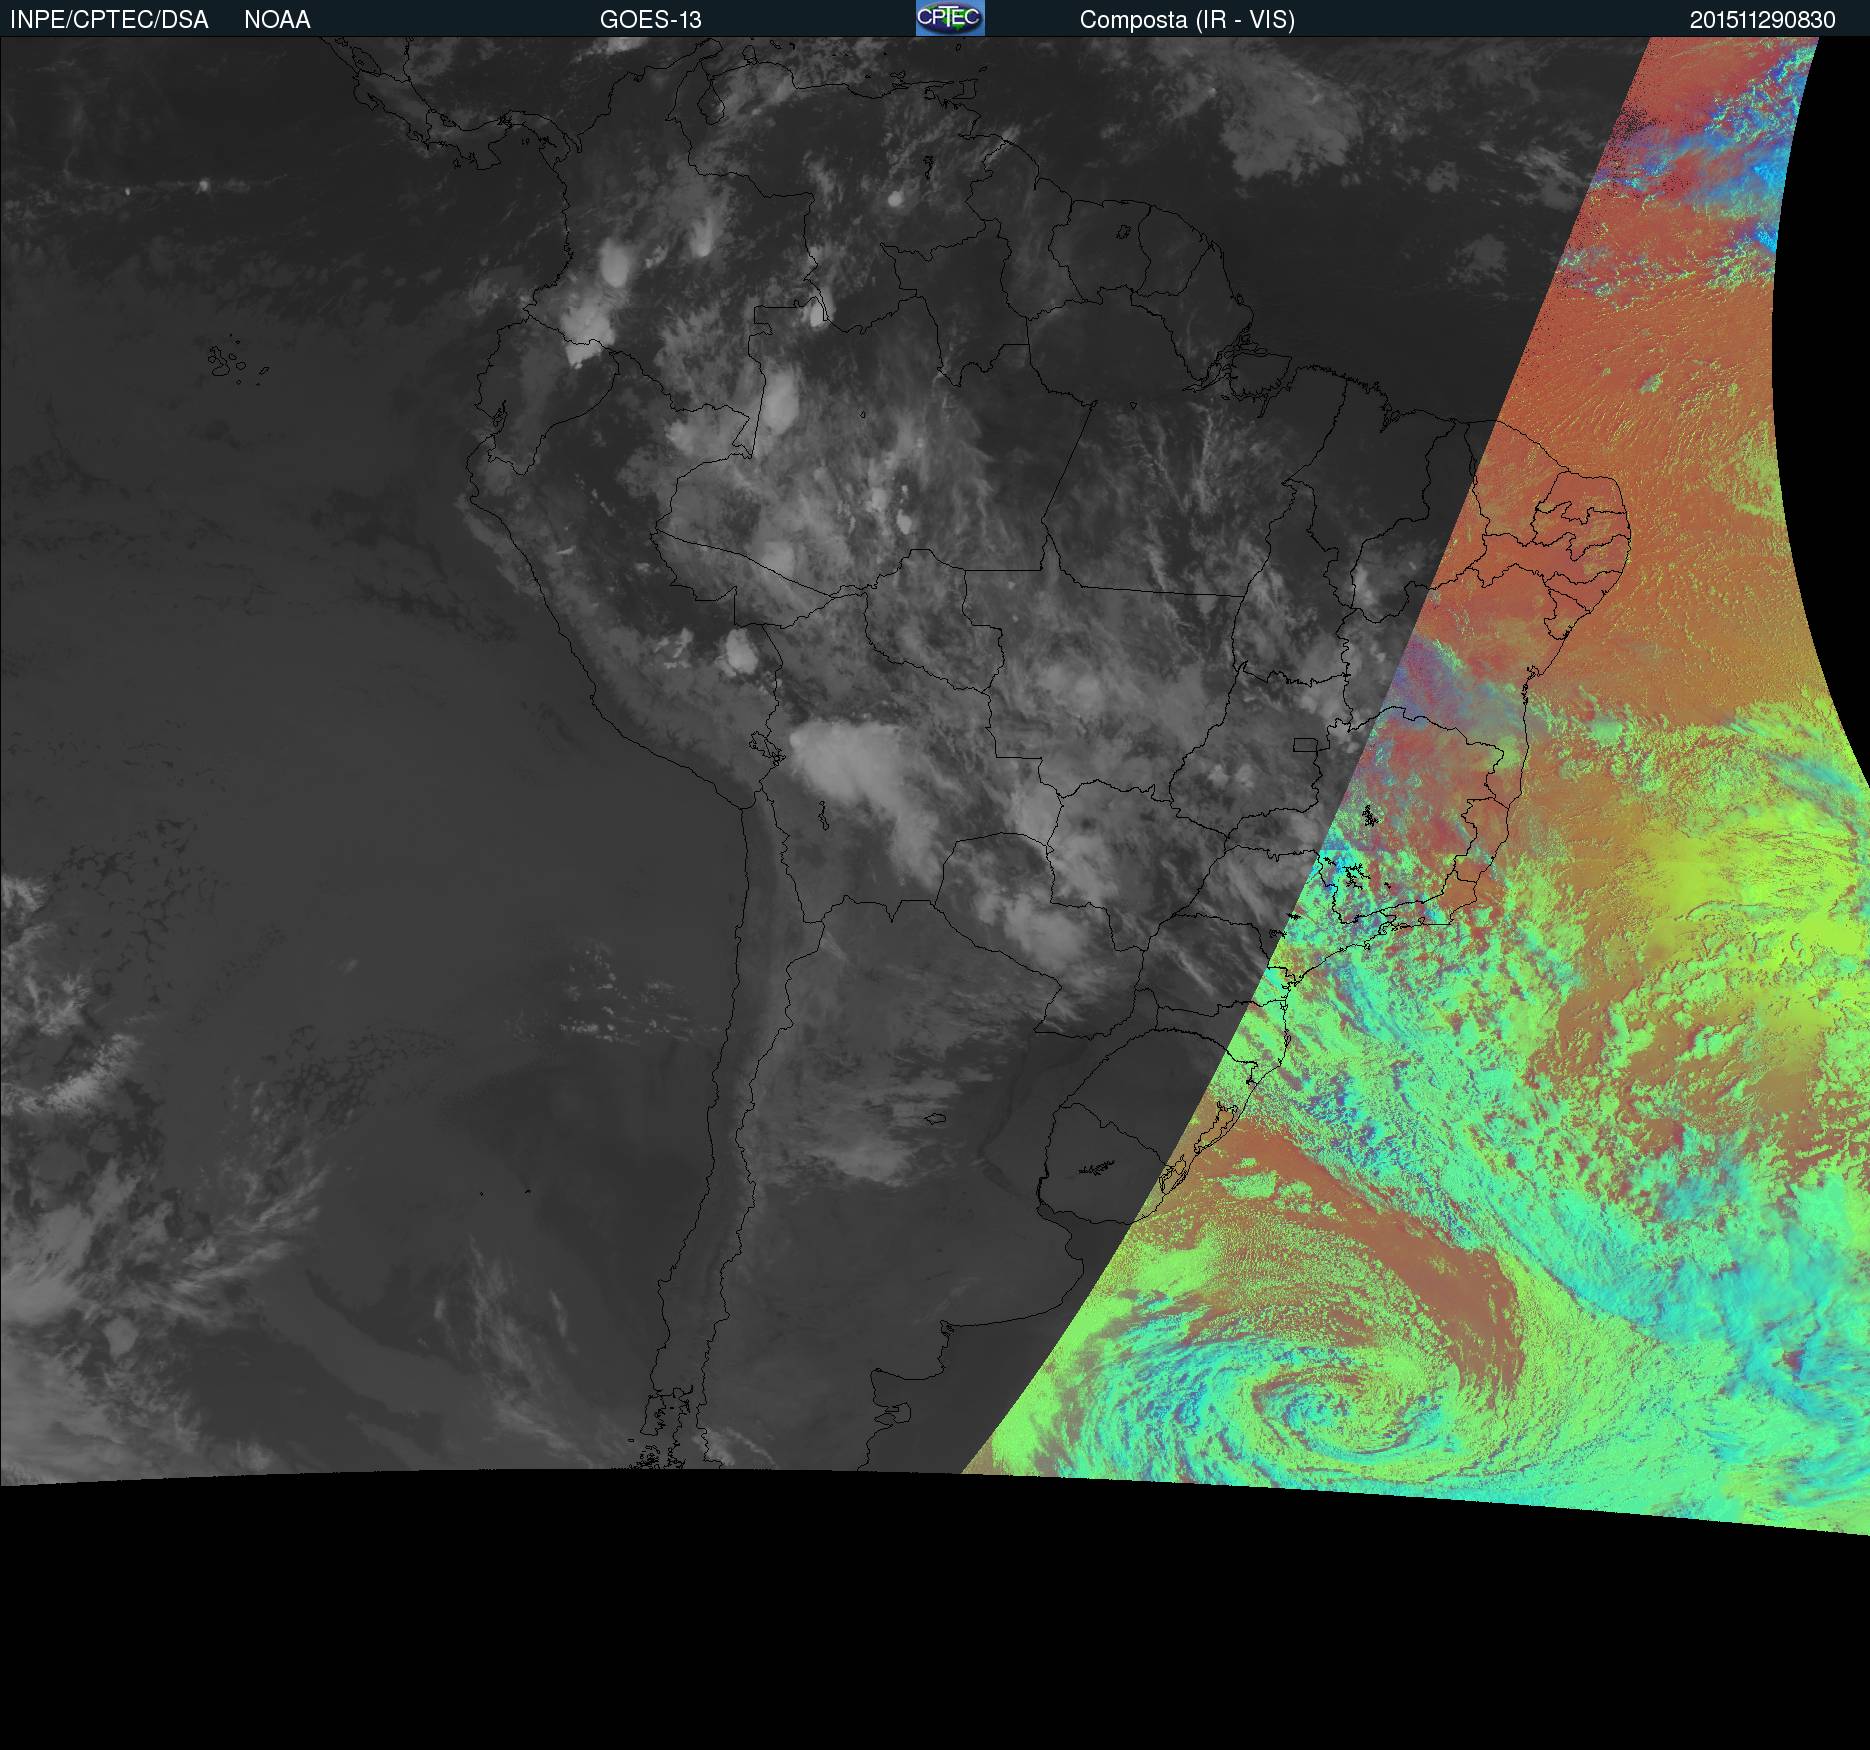Click the timestamp '201511290830'

1763,20
